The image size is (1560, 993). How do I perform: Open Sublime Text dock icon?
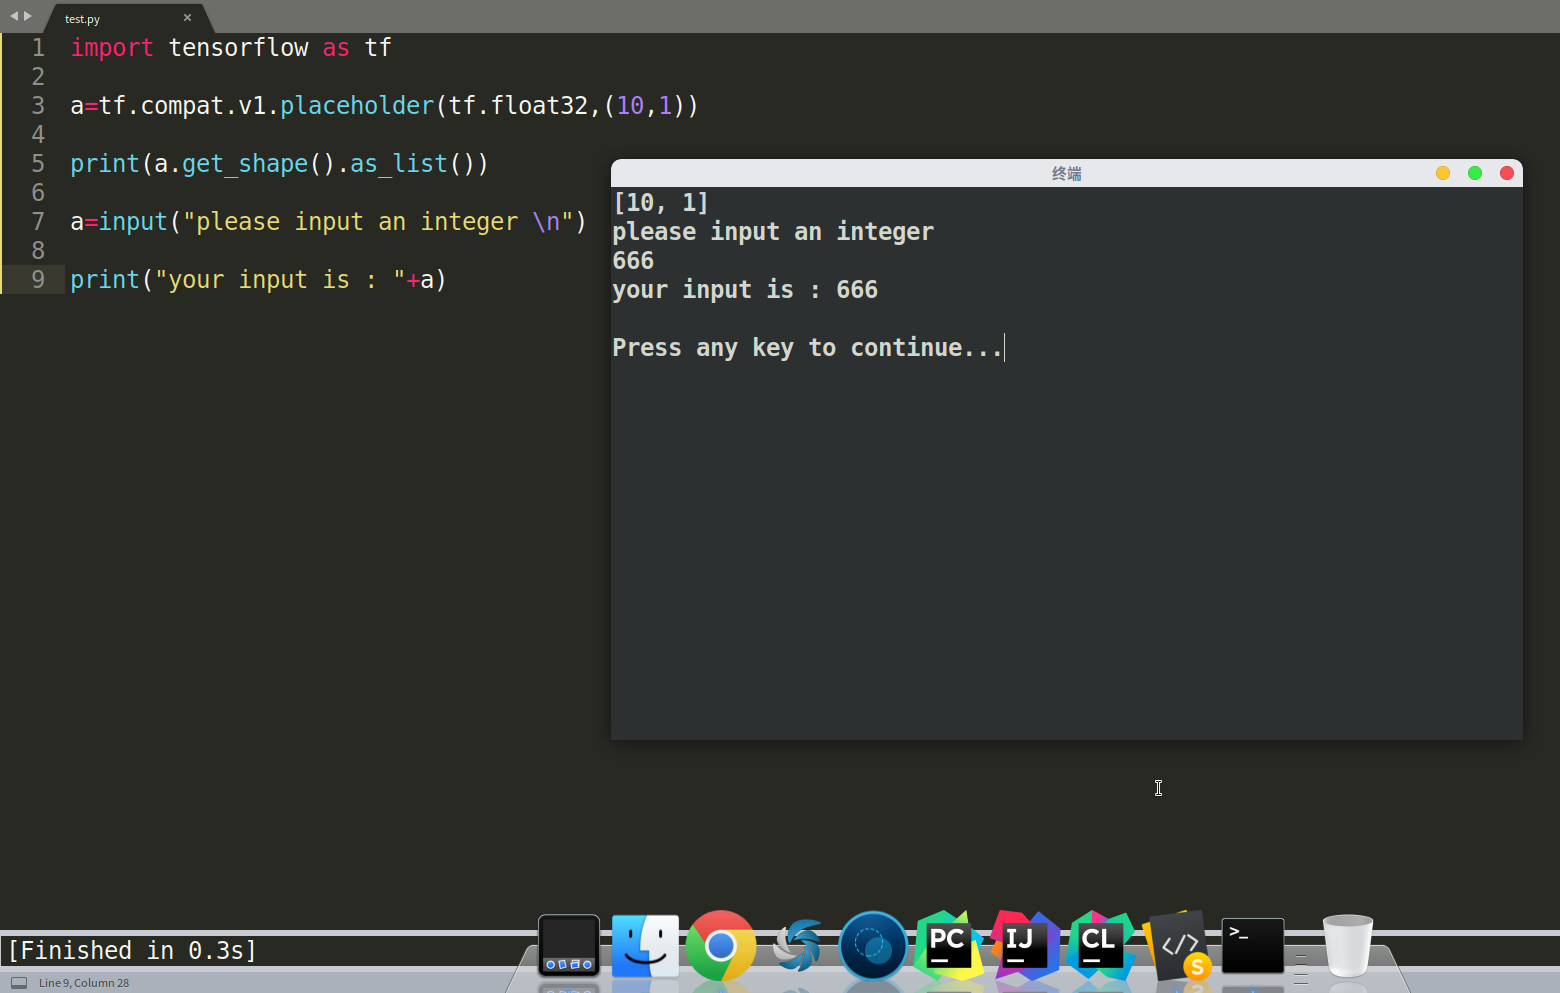tap(1178, 945)
